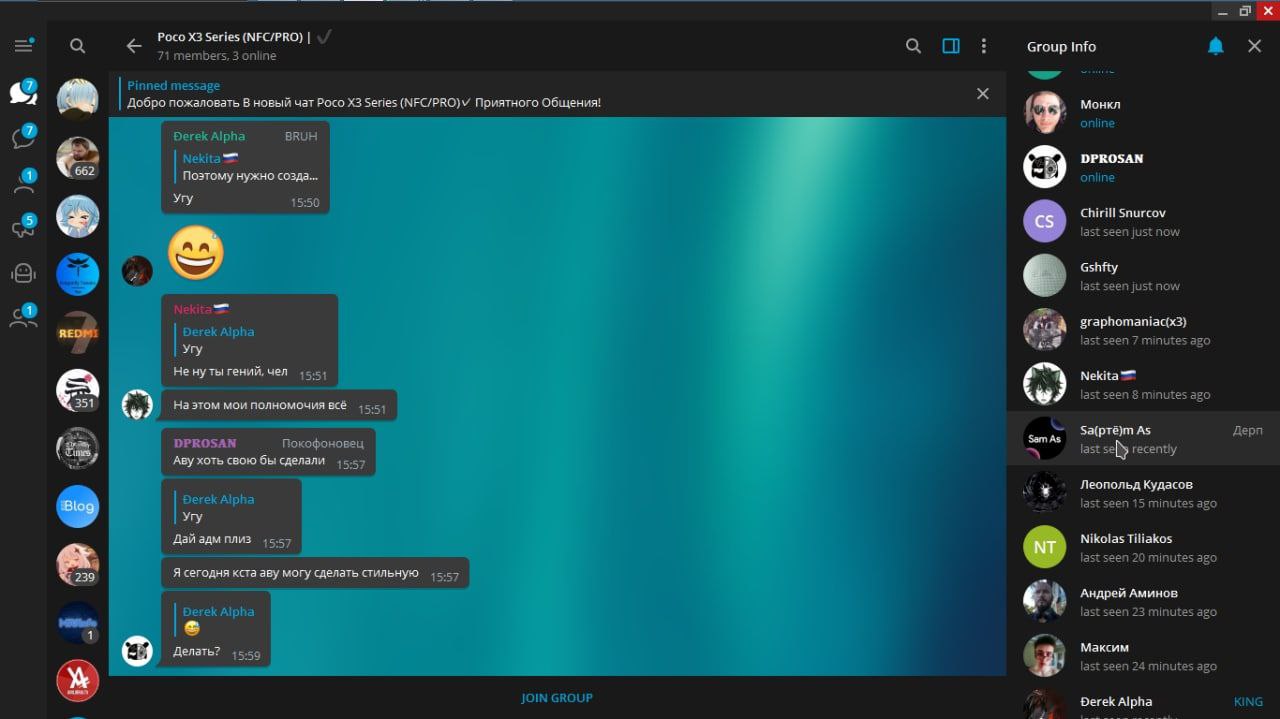This screenshot has height=719, width=1280.
Task: Select member graphomaniac(x3)
Action: (x=1143, y=330)
